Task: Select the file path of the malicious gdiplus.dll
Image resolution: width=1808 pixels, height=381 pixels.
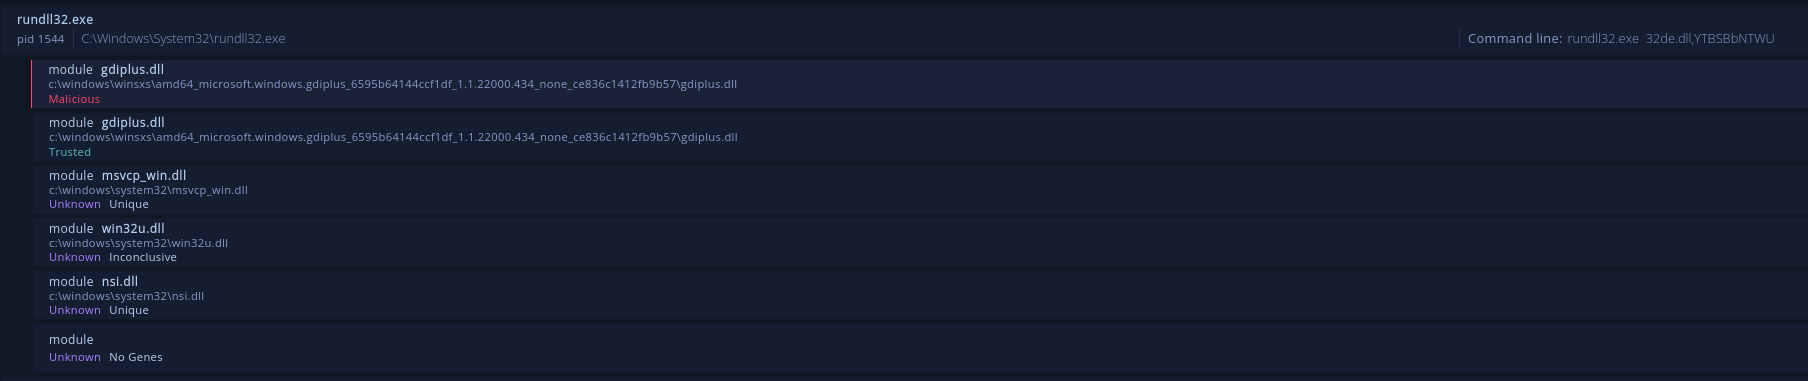Action: coord(393,84)
